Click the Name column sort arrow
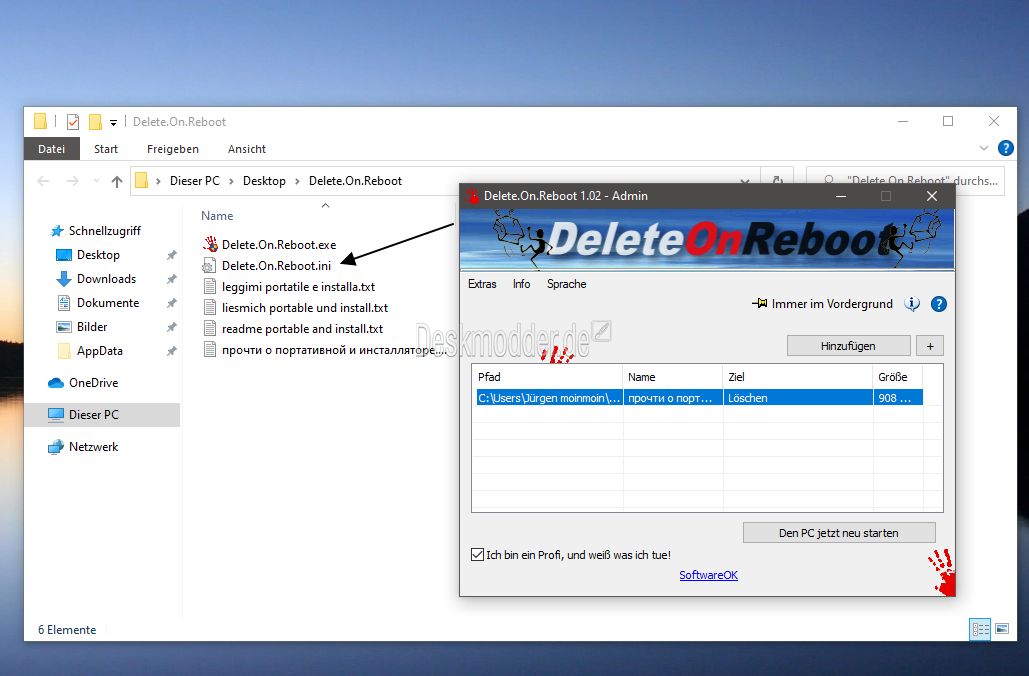 click(x=325, y=205)
